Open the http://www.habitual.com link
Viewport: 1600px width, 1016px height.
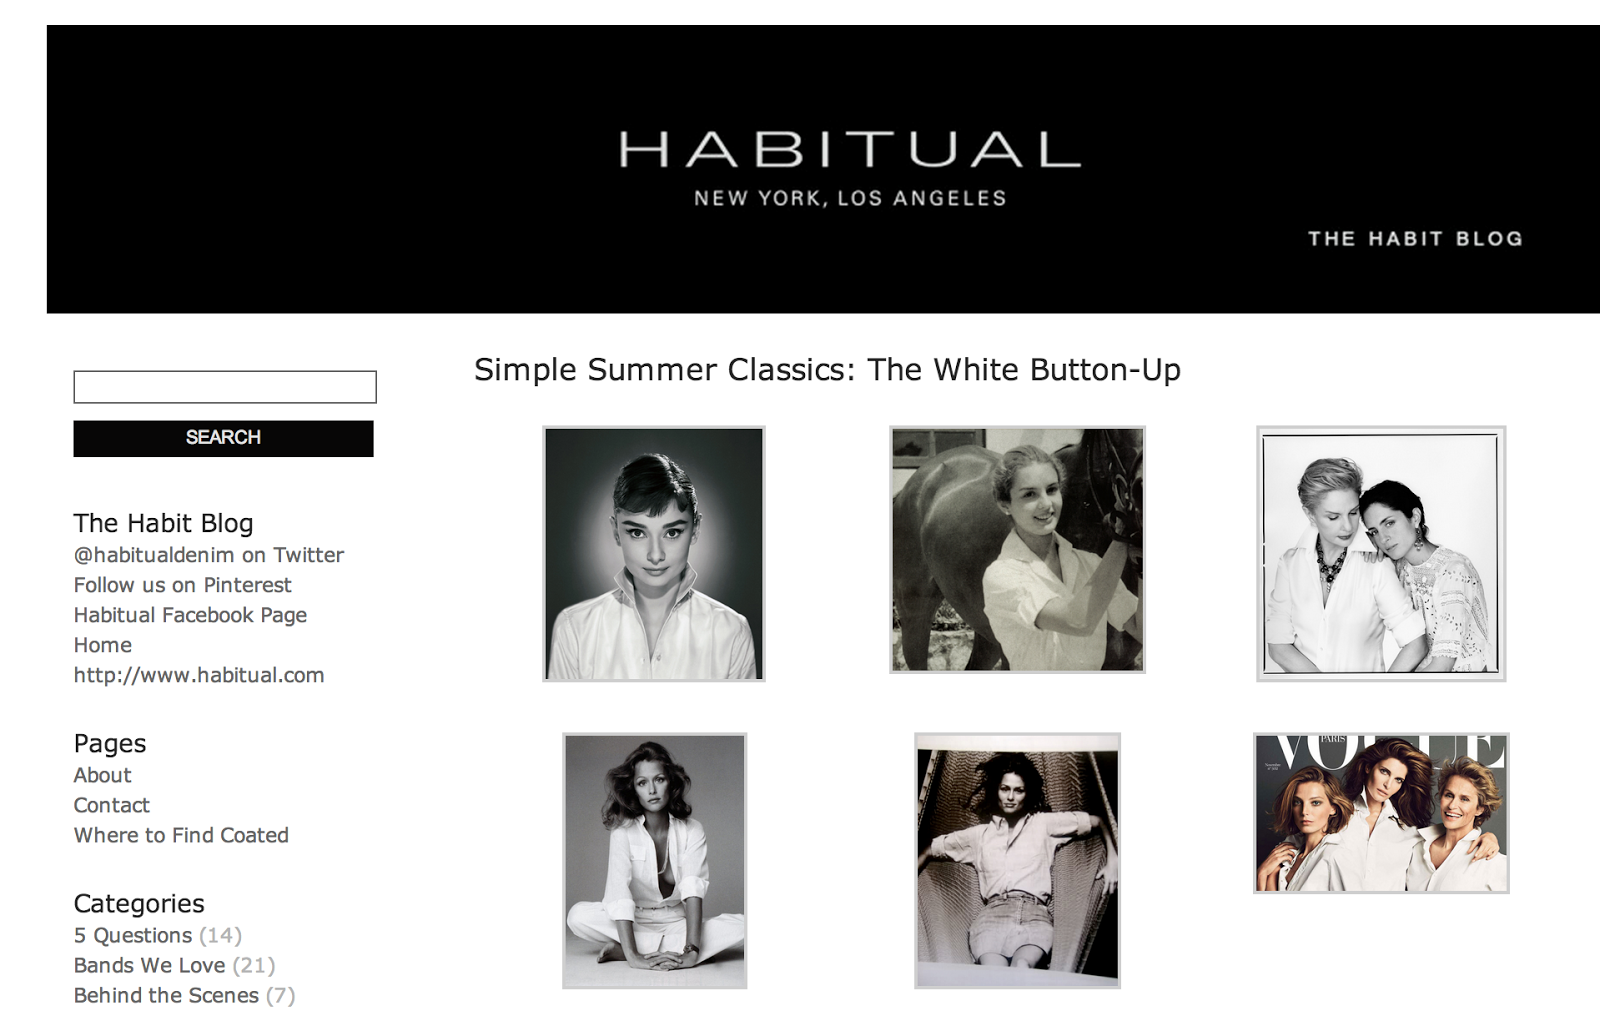click(x=198, y=675)
